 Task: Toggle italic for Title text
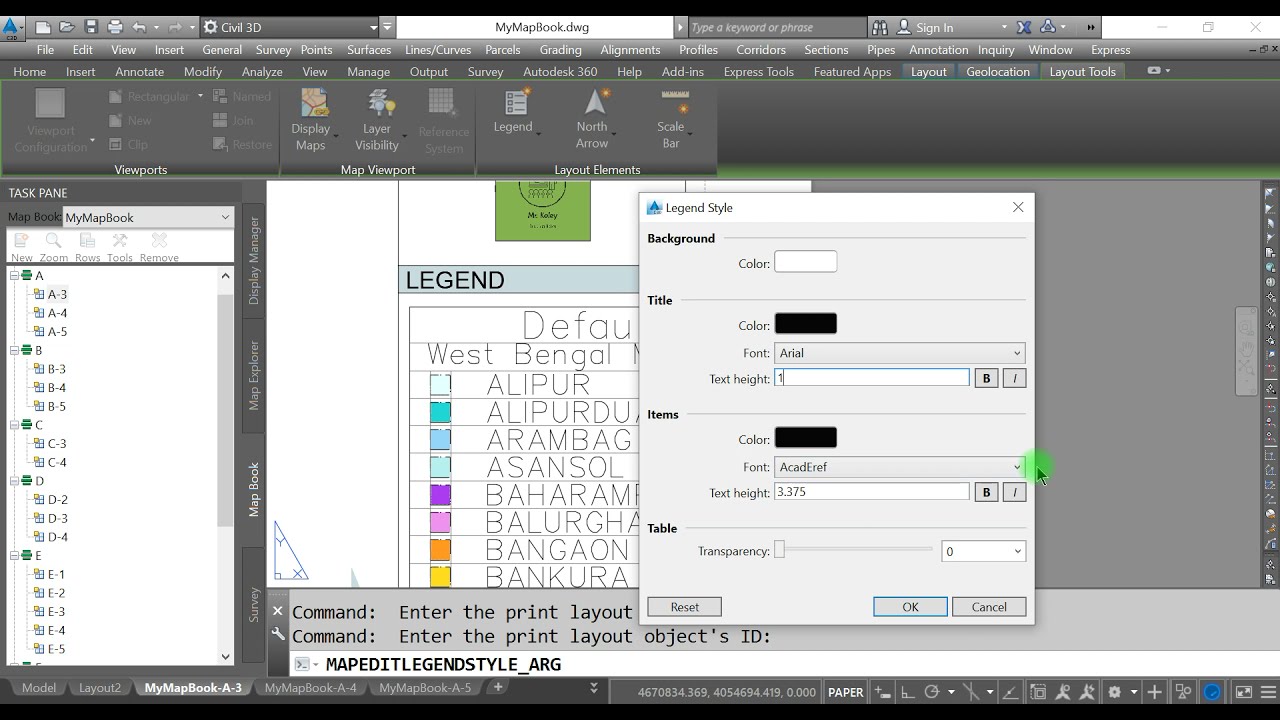[x=1014, y=378]
